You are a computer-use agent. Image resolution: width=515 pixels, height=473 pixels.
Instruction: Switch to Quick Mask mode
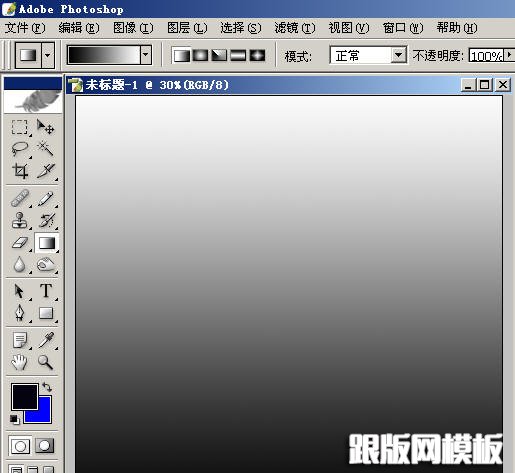coord(45,446)
